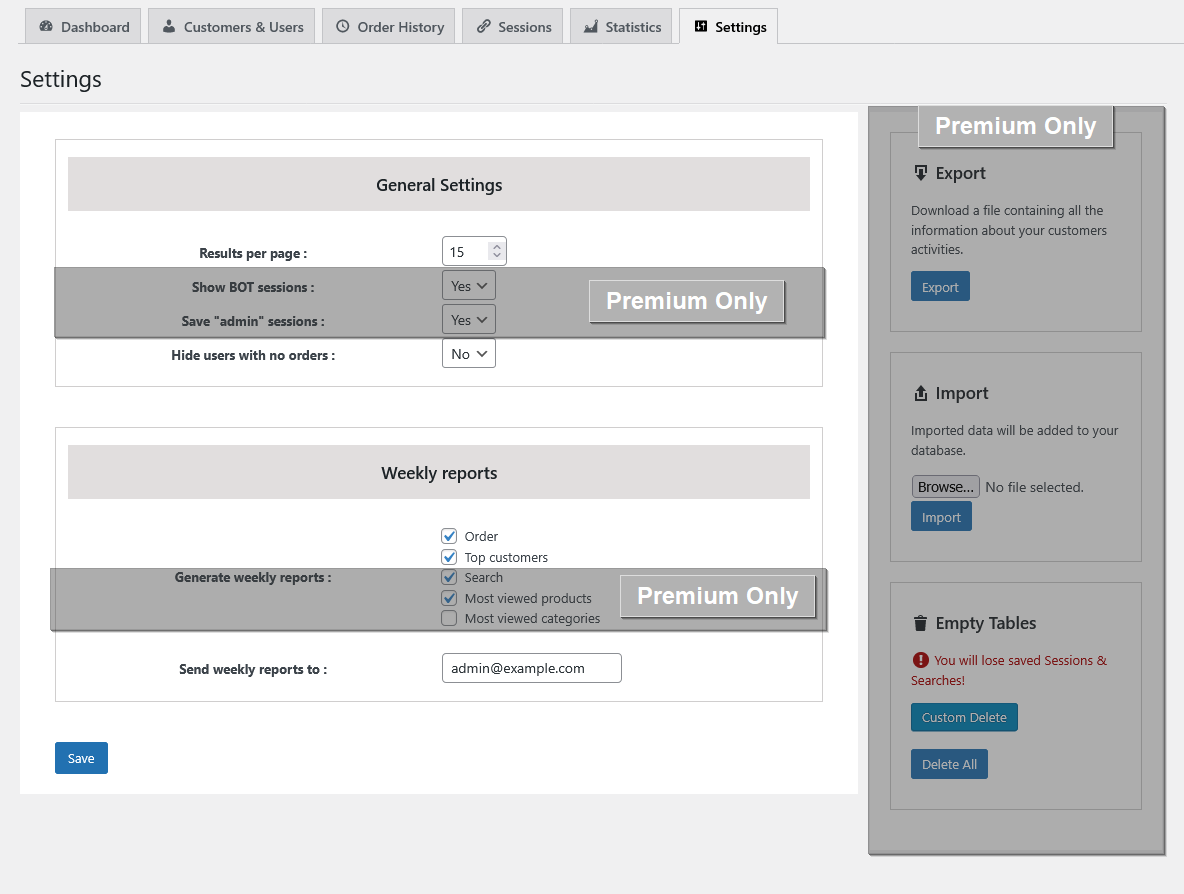Click the Empty Tables trash icon

pyautogui.click(x=920, y=623)
